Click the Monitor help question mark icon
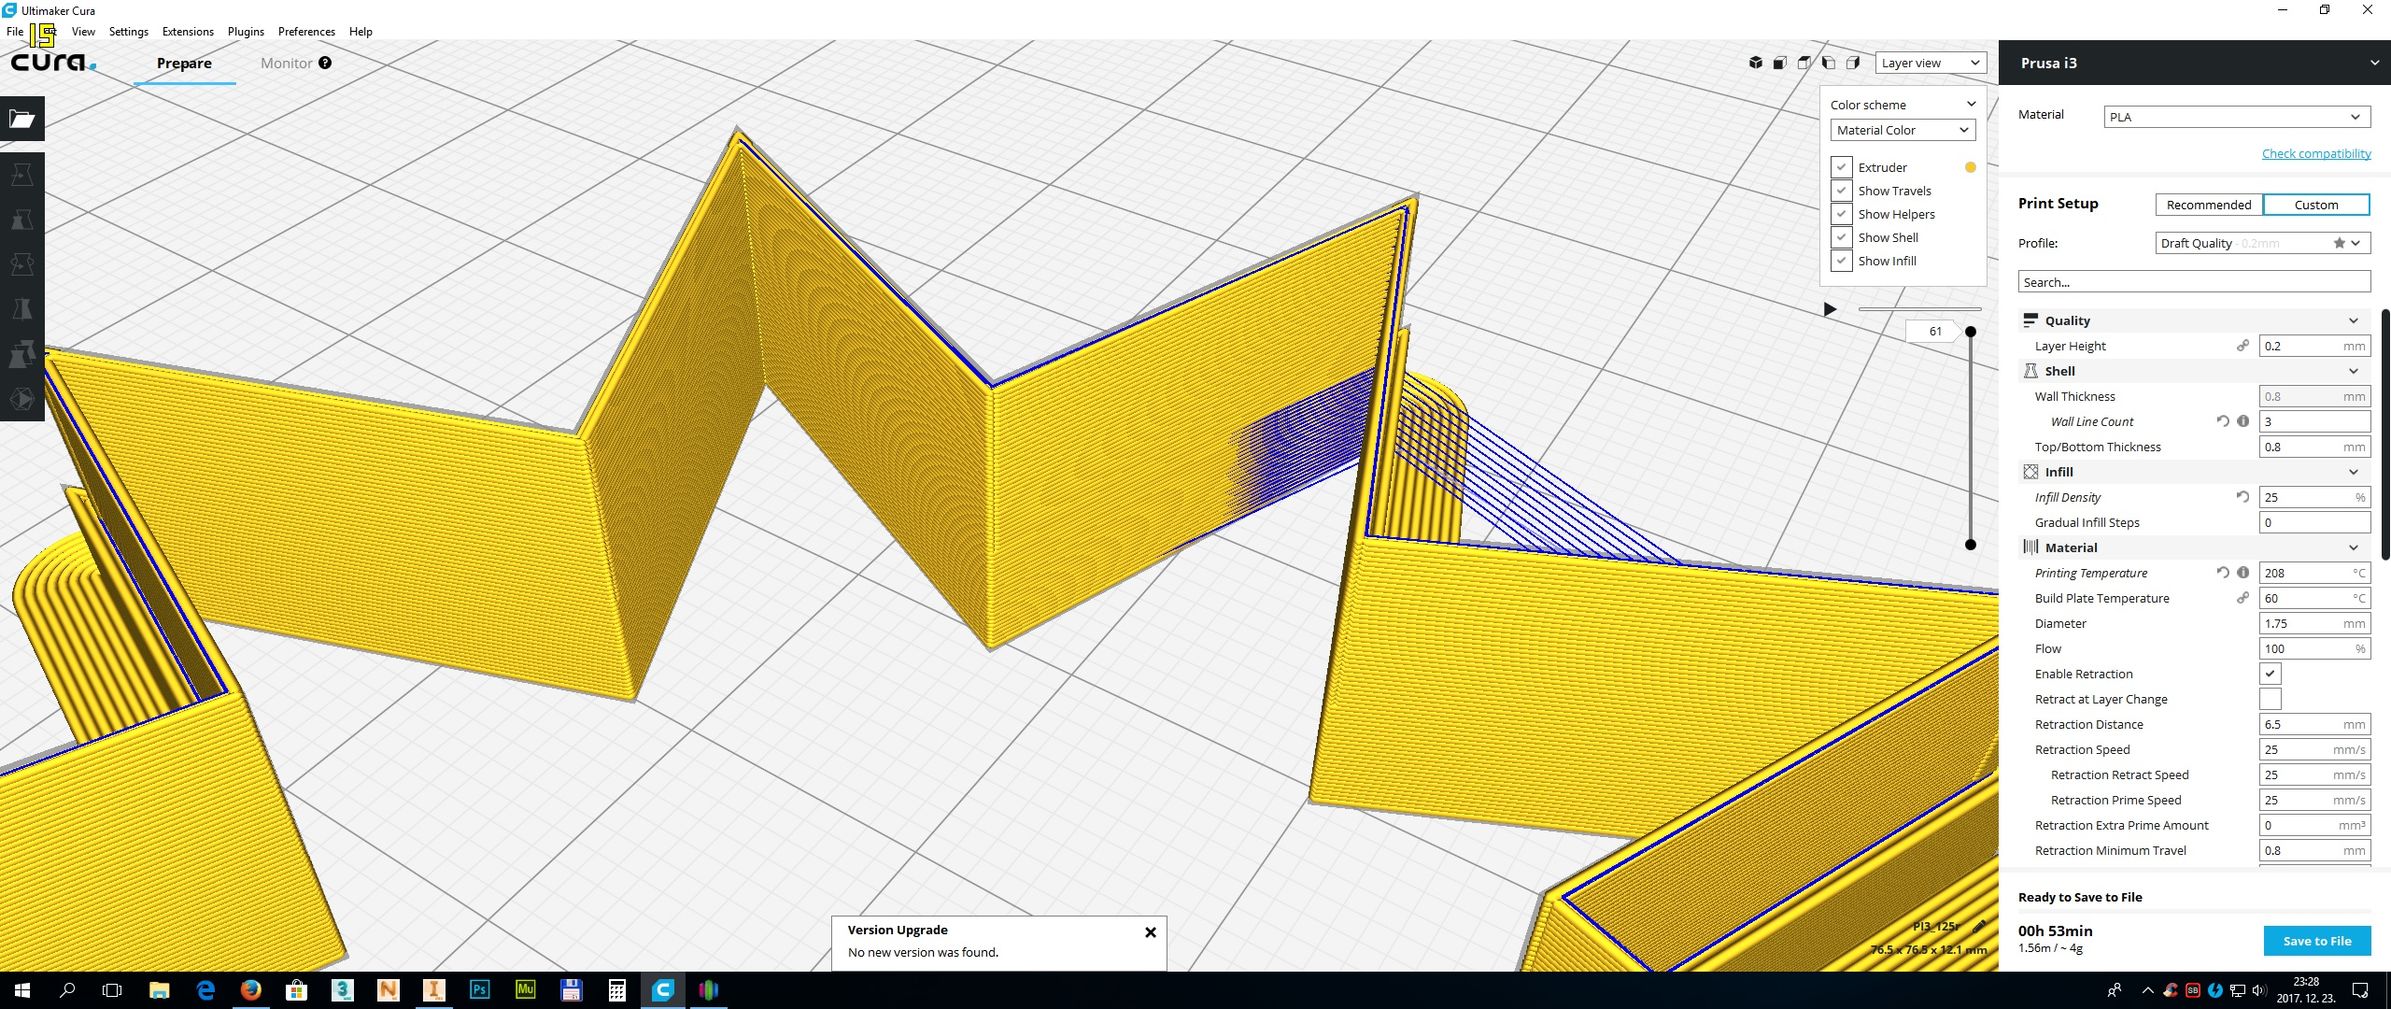Viewport: 2391px width, 1009px height. click(325, 63)
